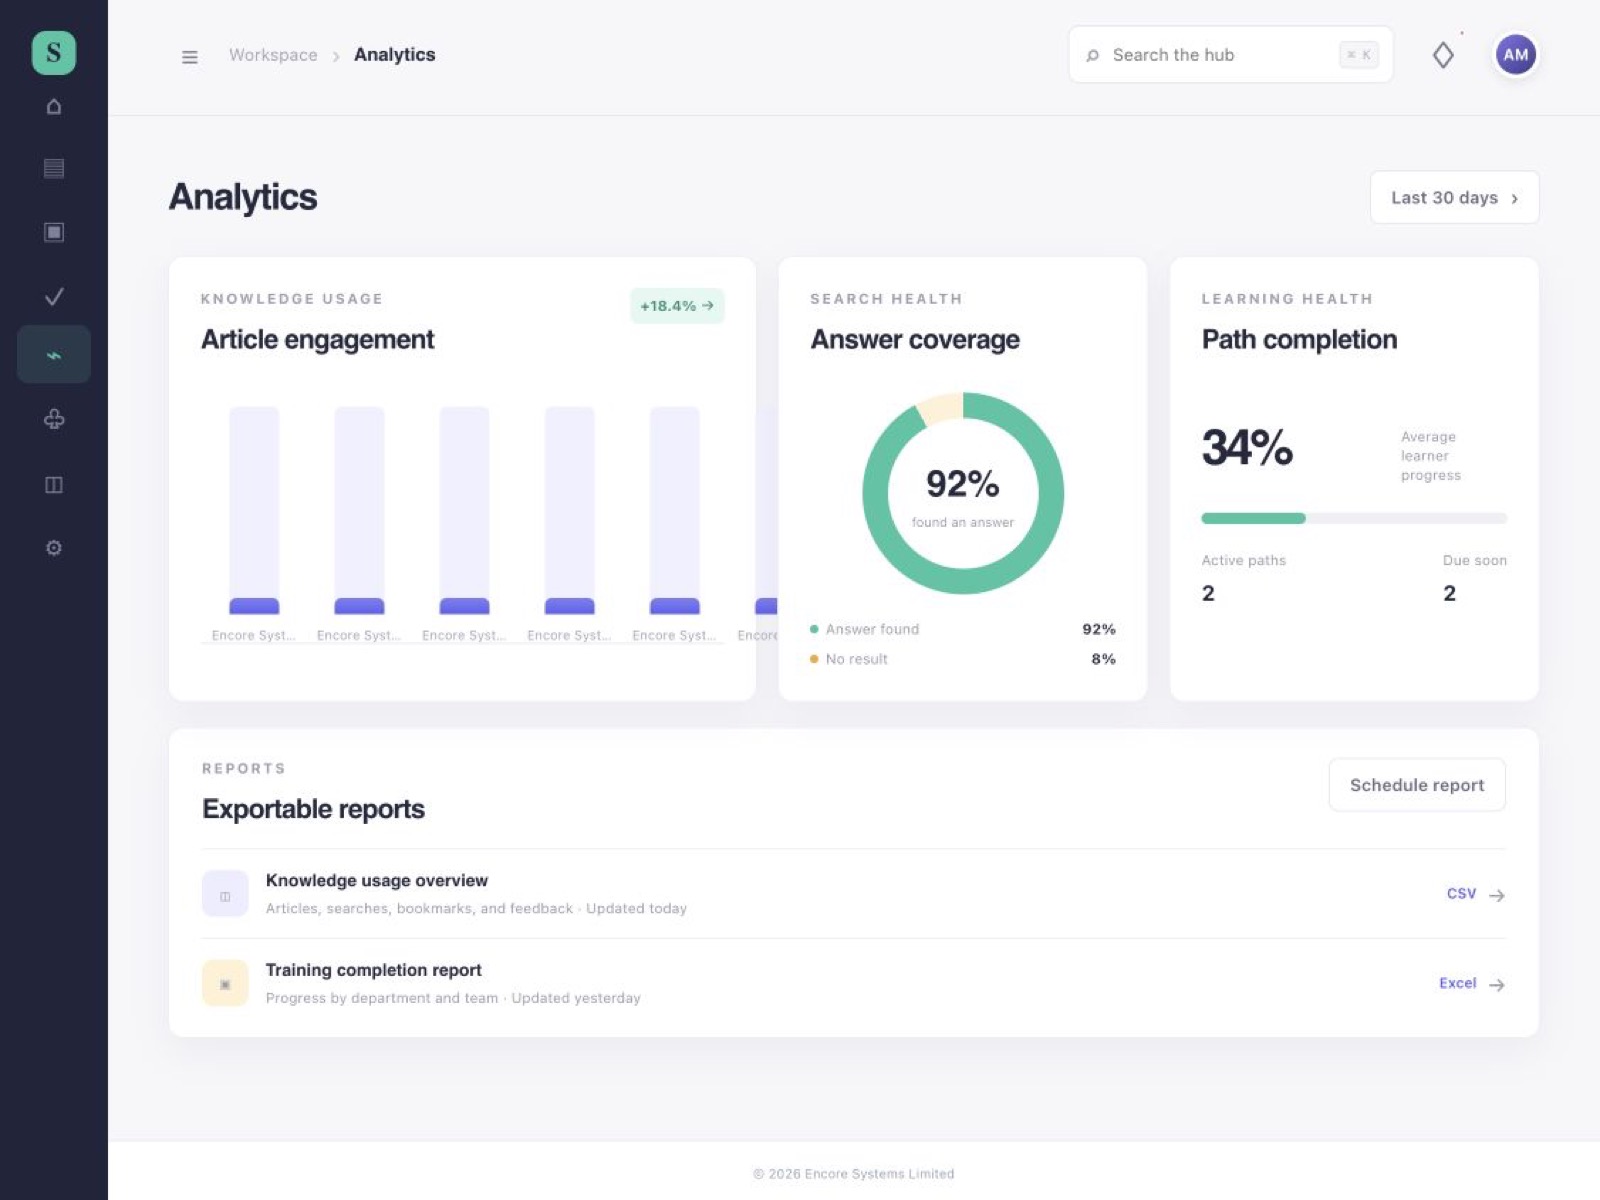
Task: Click the 2026 Encore Systems Limited footer
Action: click(x=854, y=1174)
